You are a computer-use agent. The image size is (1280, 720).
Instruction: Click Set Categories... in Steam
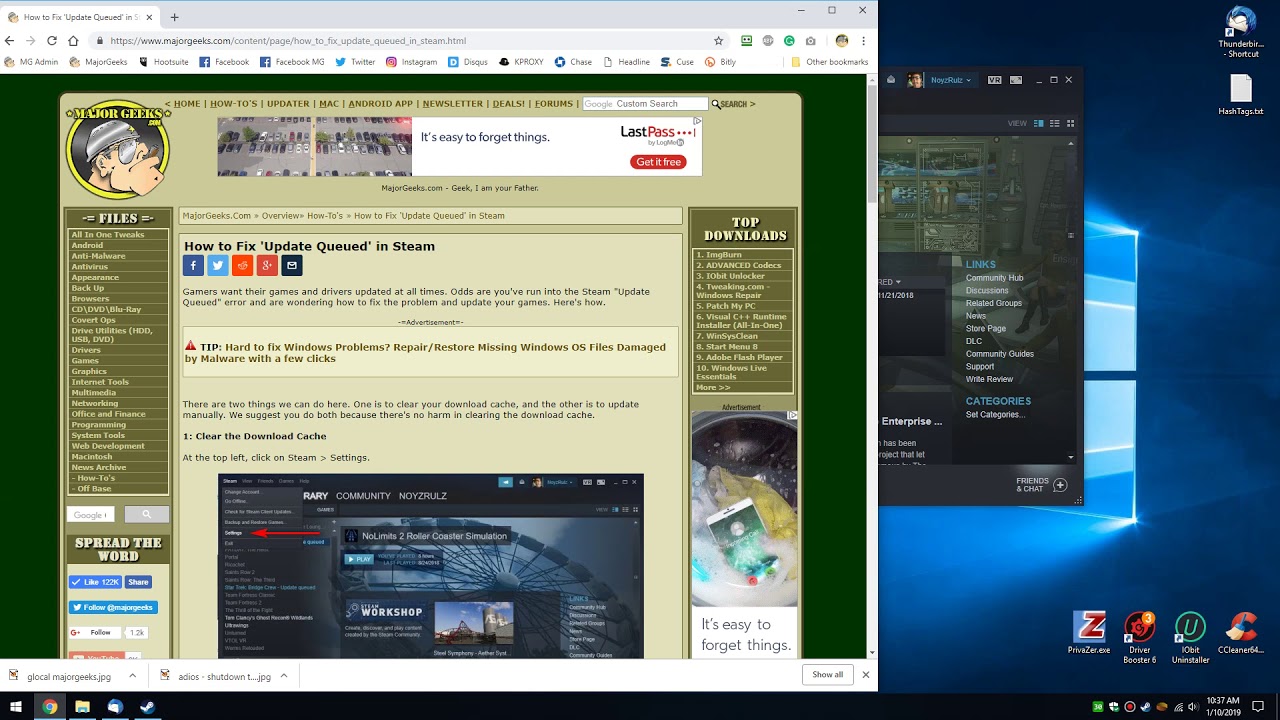tap(995, 414)
